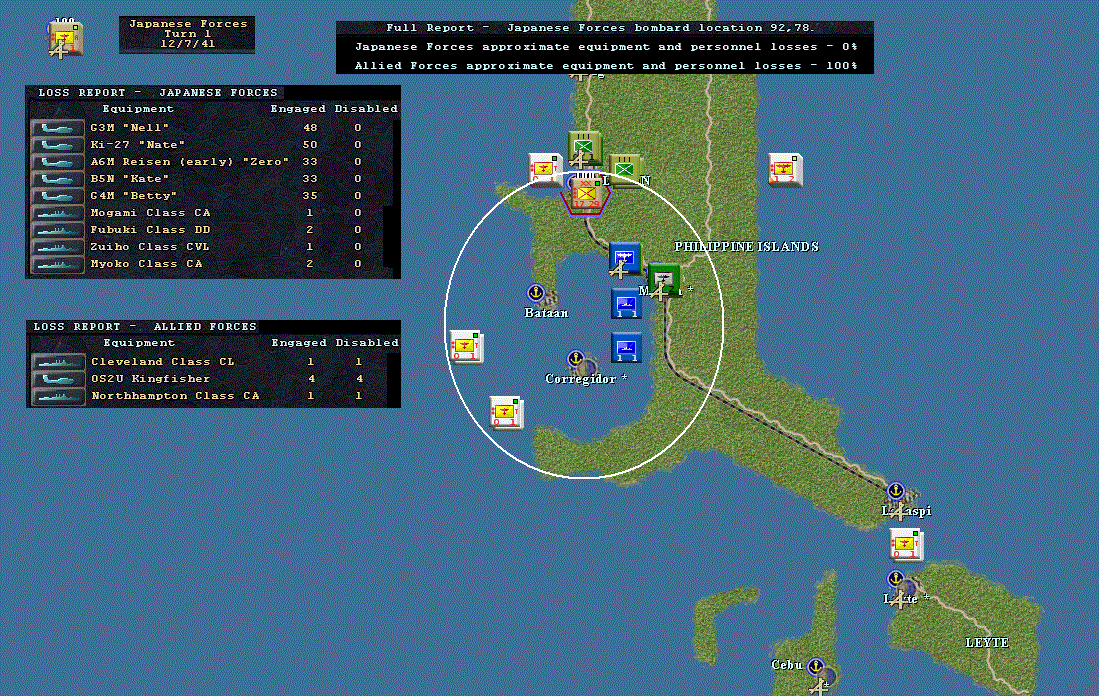Click the B5N Kate aircraft icon

(x=57, y=179)
